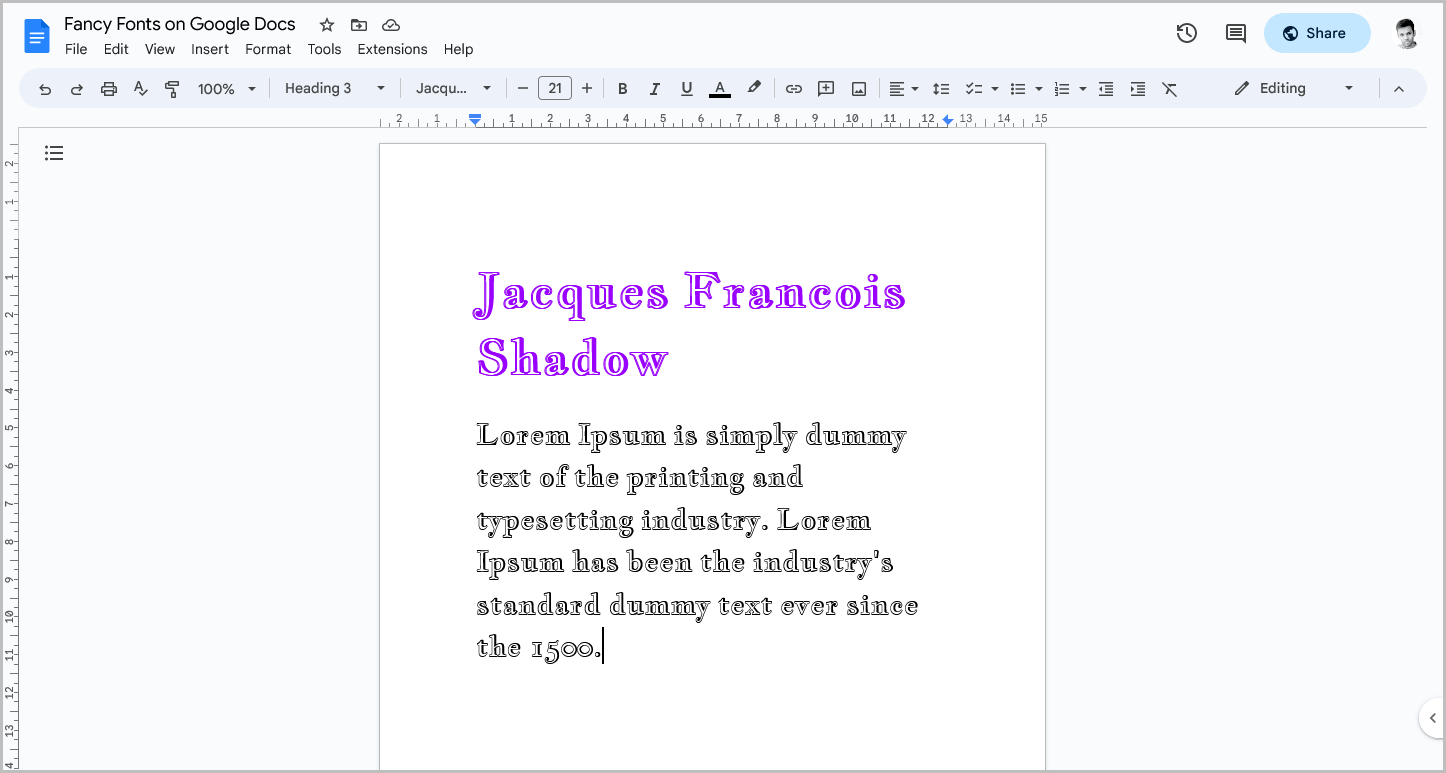Clear formatting of selected text
Image resolution: width=1446 pixels, height=773 pixels.
[1169, 88]
